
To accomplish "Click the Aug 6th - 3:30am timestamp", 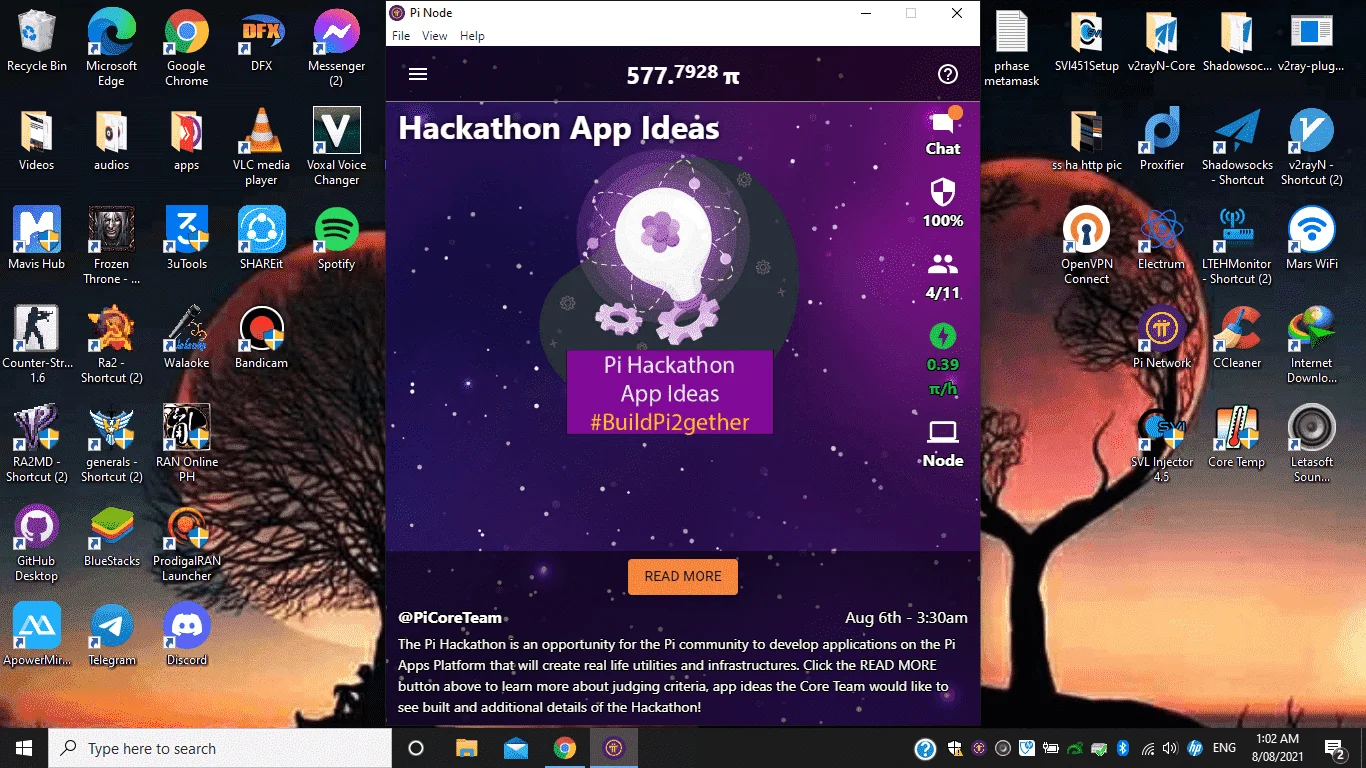I will coord(906,617).
